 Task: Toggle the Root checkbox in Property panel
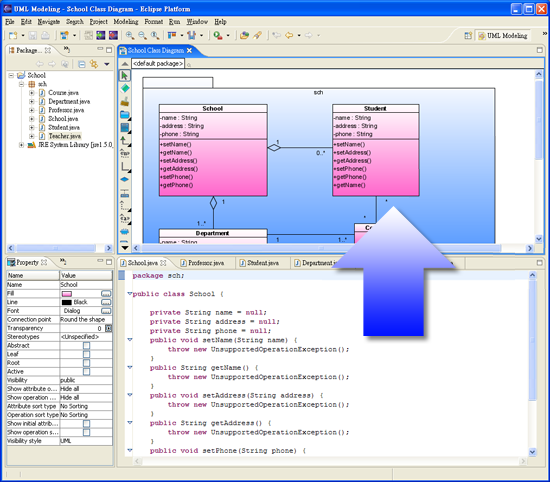pyautogui.click(x=86, y=363)
